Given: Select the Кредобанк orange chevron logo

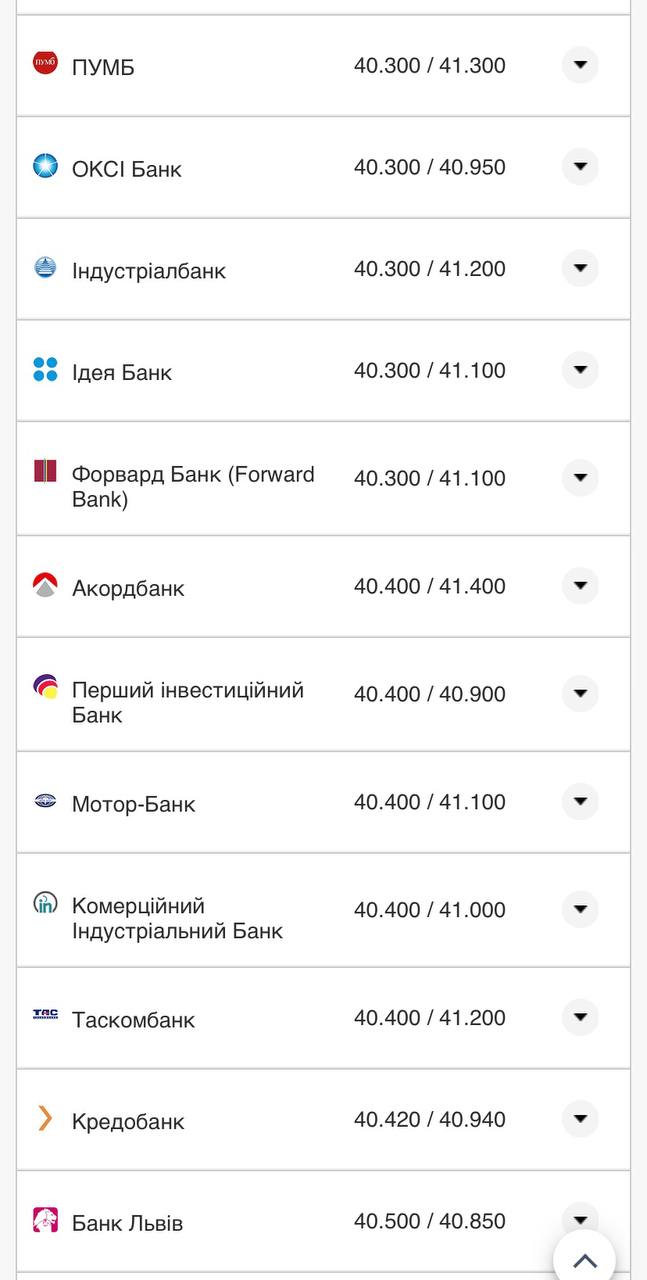Looking at the screenshot, I should (x=44, y=1116).
